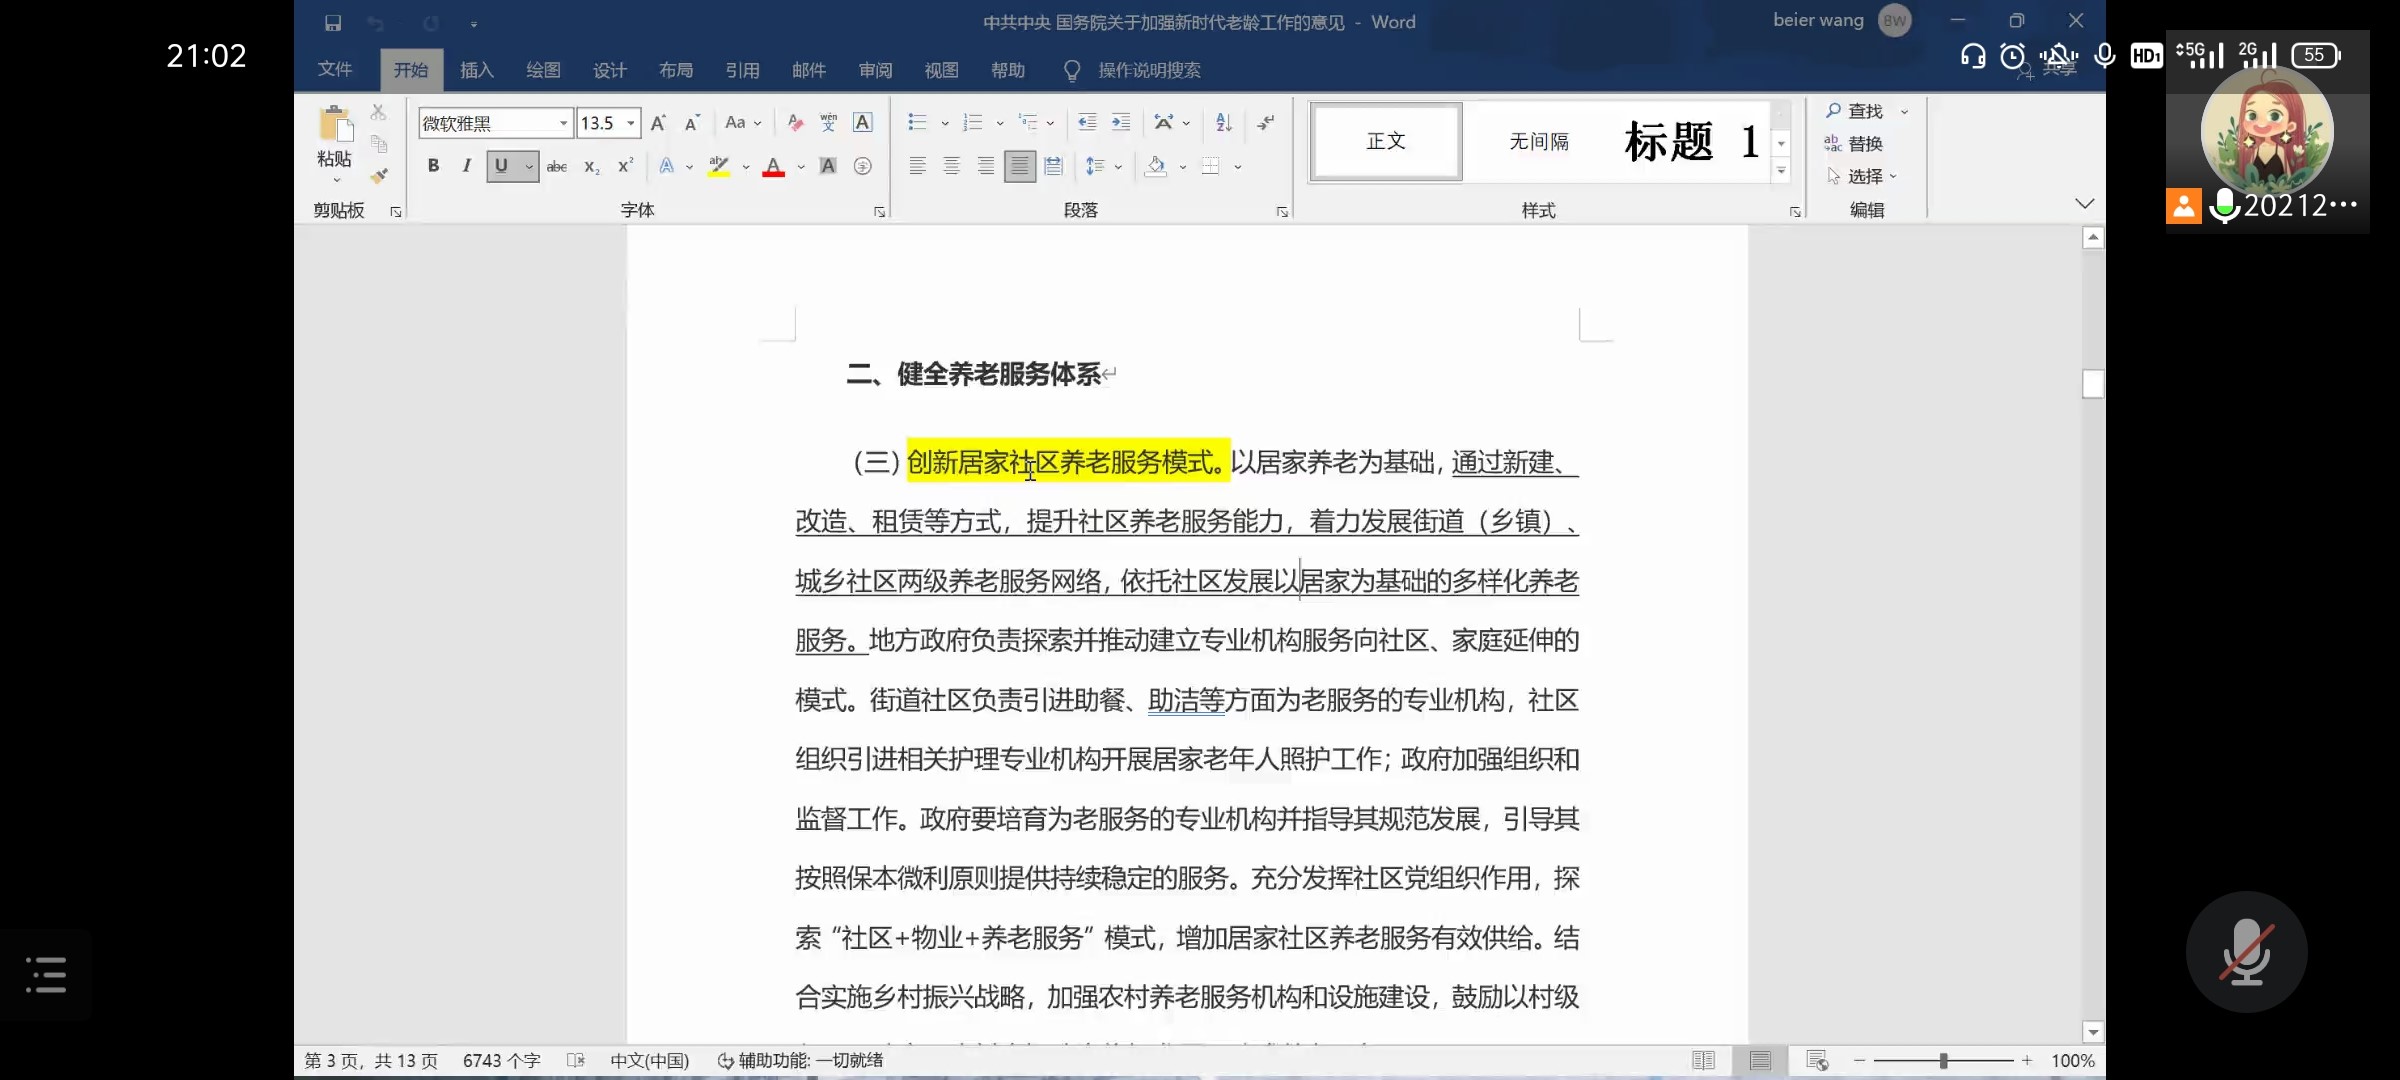Apply strikethrough formatting icon

click(557, 167)
